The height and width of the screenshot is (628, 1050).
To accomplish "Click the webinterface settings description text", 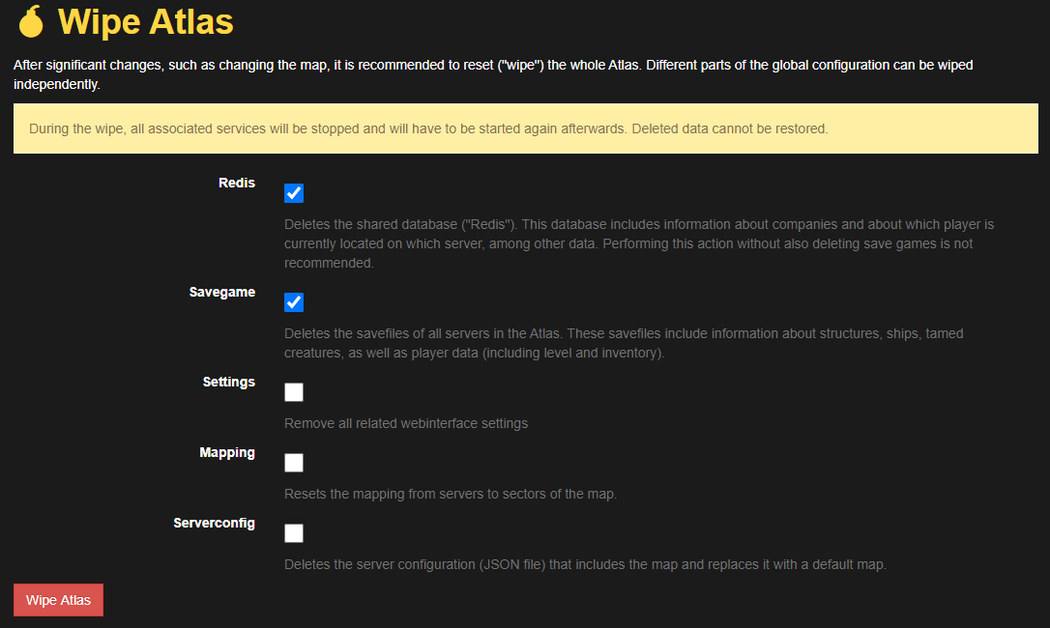I will (405, 423).
